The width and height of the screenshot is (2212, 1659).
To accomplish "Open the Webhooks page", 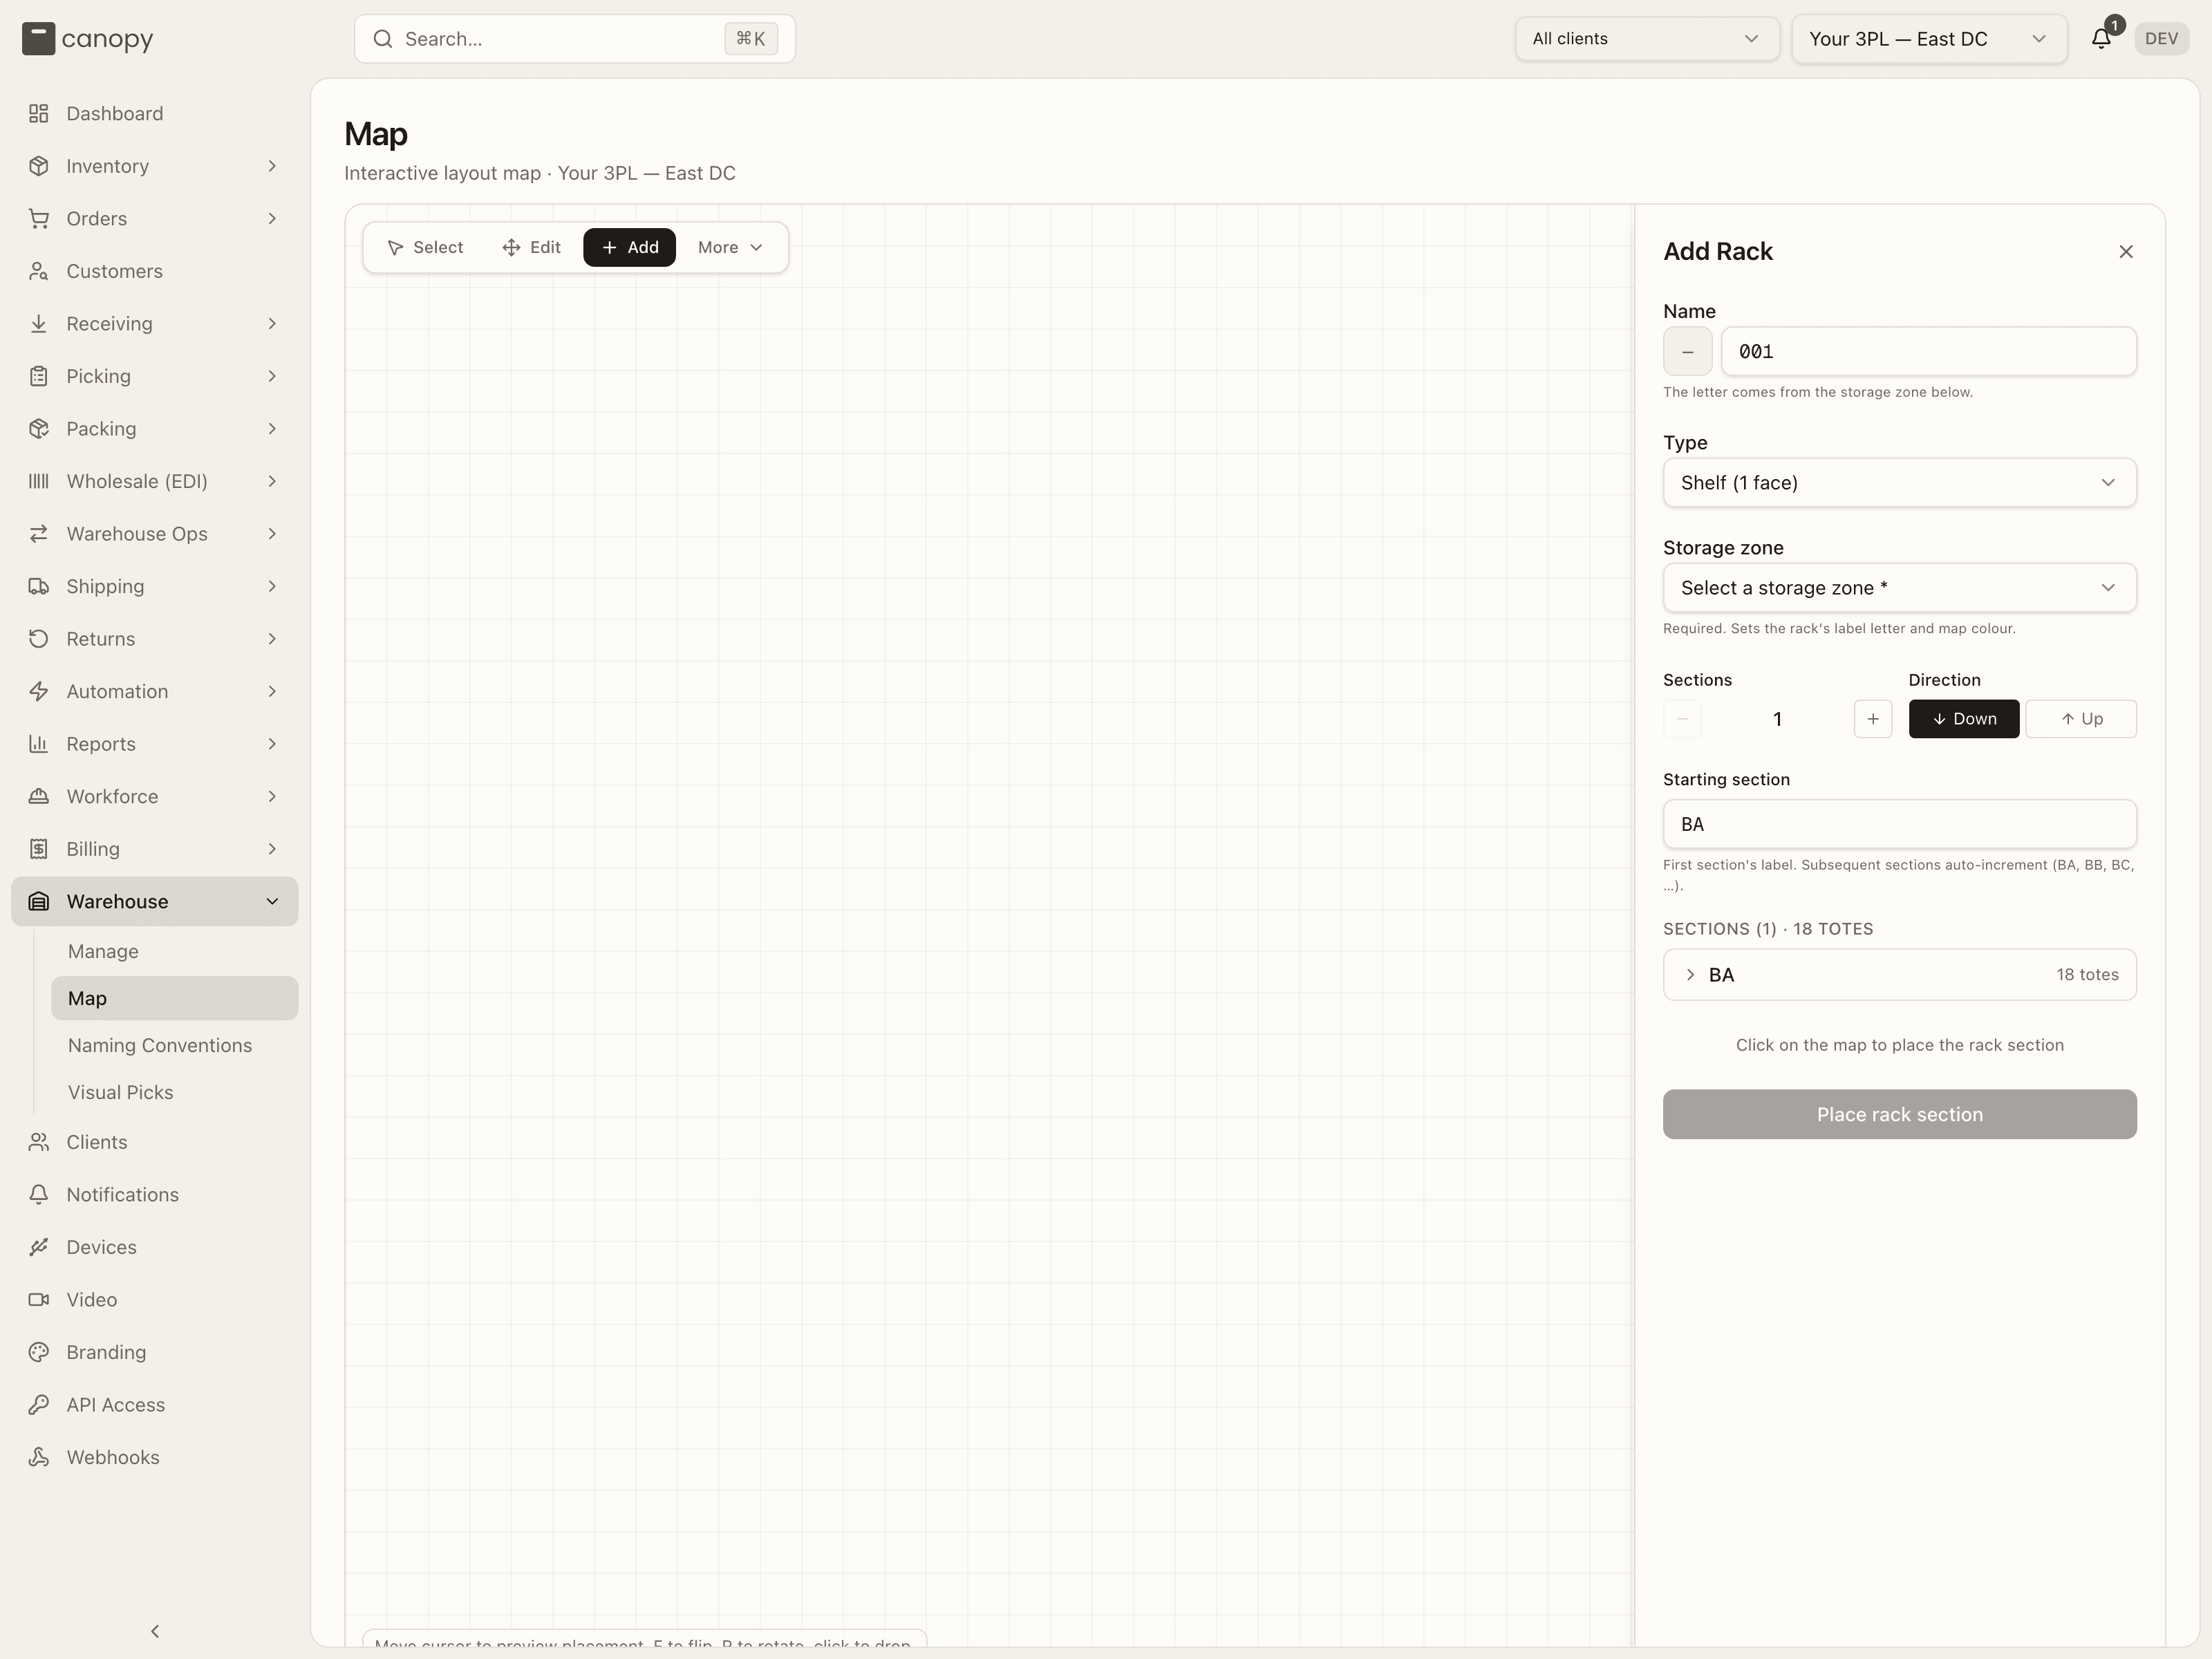I will pyautogui.click(x=154, y=1457).
